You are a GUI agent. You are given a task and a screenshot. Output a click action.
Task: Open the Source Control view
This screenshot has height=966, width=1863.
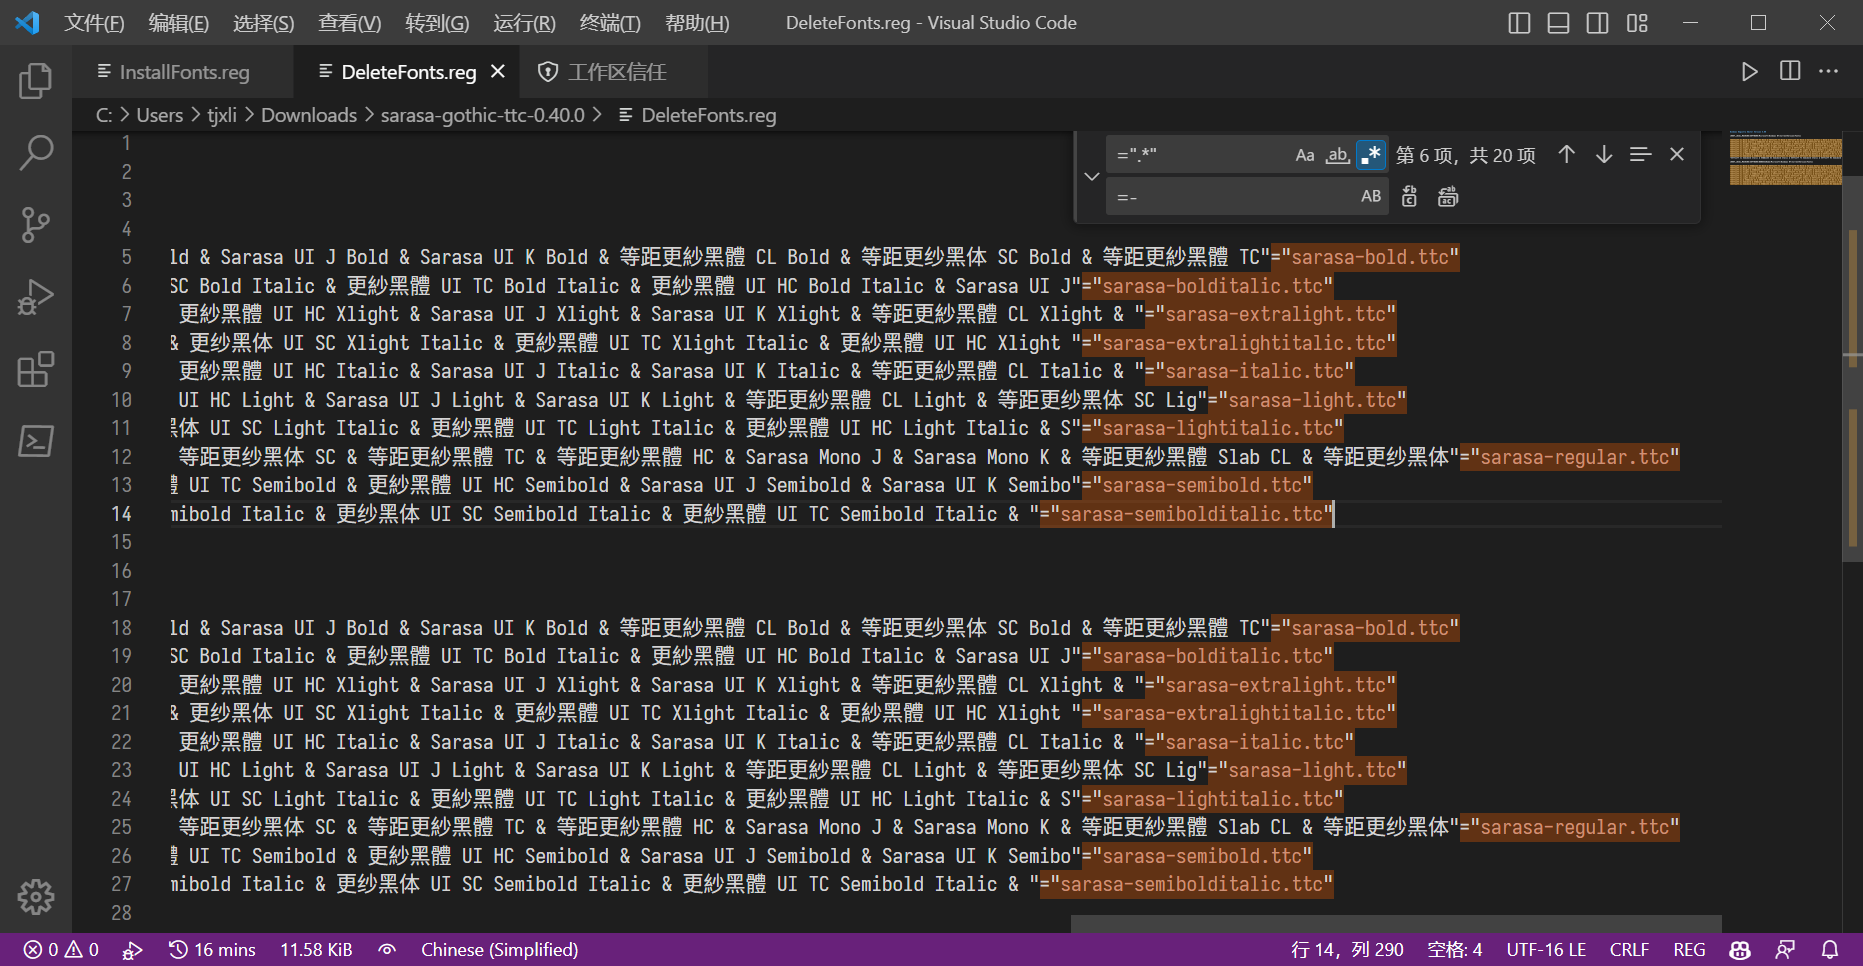(x=36, y=225)
